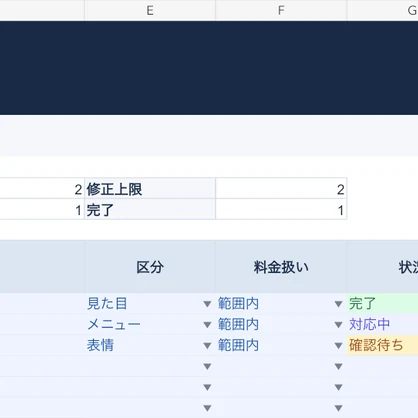Viewport: 418px width, 418px height.
Task: Click the 料金扱い header cell
Action: (x=281, y=267)
